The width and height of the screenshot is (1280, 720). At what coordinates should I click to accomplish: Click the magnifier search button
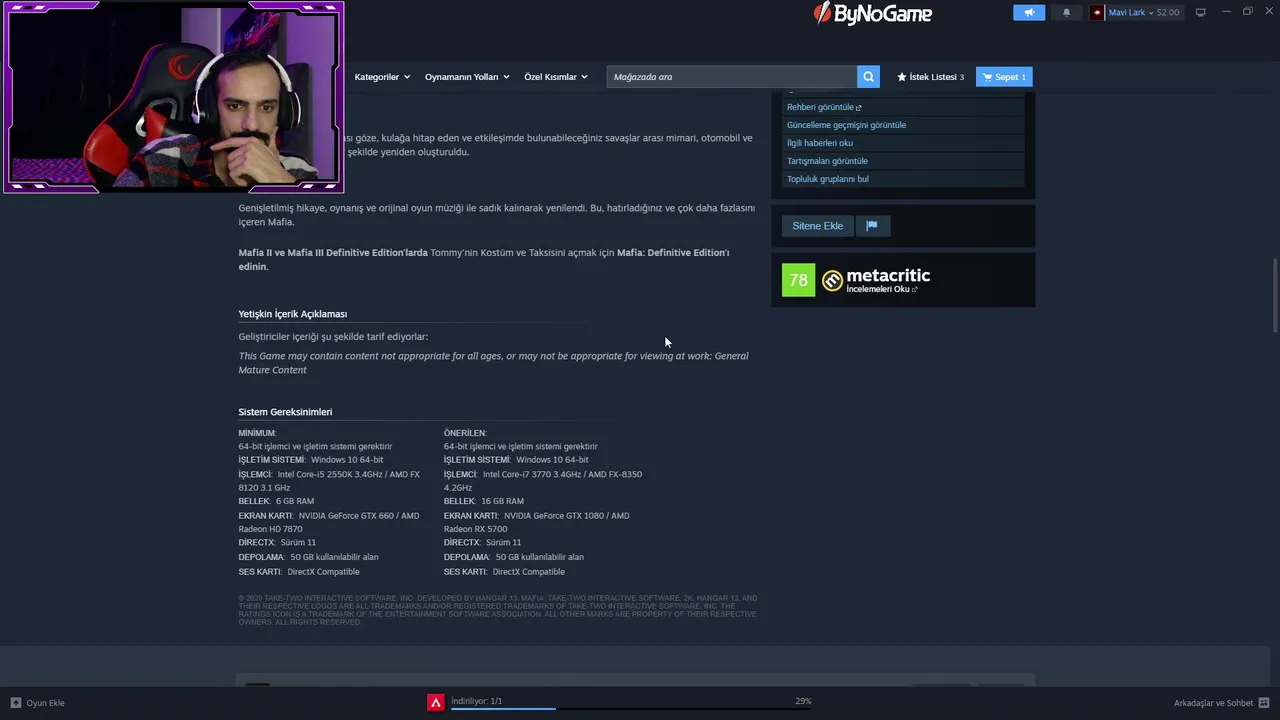click(868, 77)
